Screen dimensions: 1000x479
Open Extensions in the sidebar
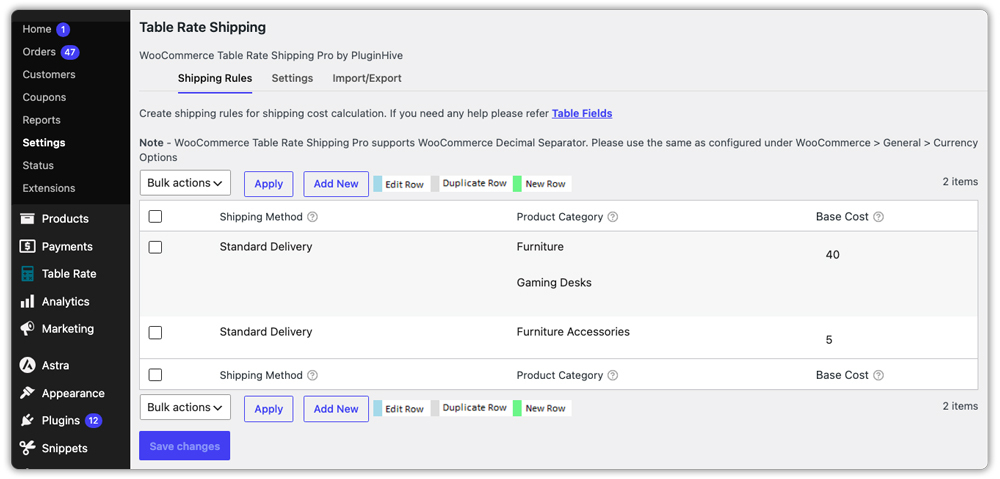(49, 188)
